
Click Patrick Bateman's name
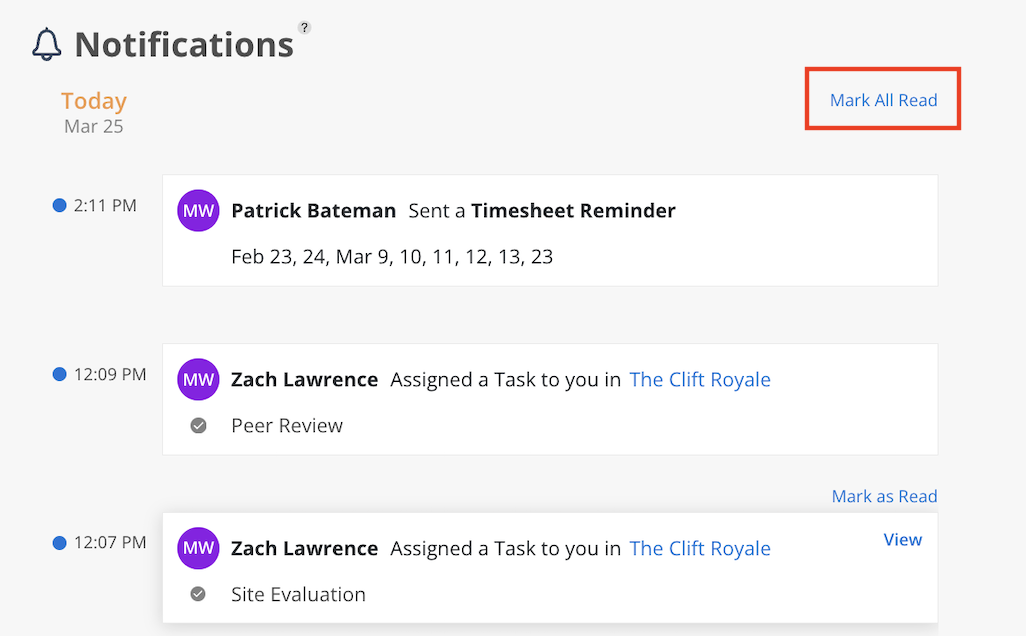(x=314, y=211)
